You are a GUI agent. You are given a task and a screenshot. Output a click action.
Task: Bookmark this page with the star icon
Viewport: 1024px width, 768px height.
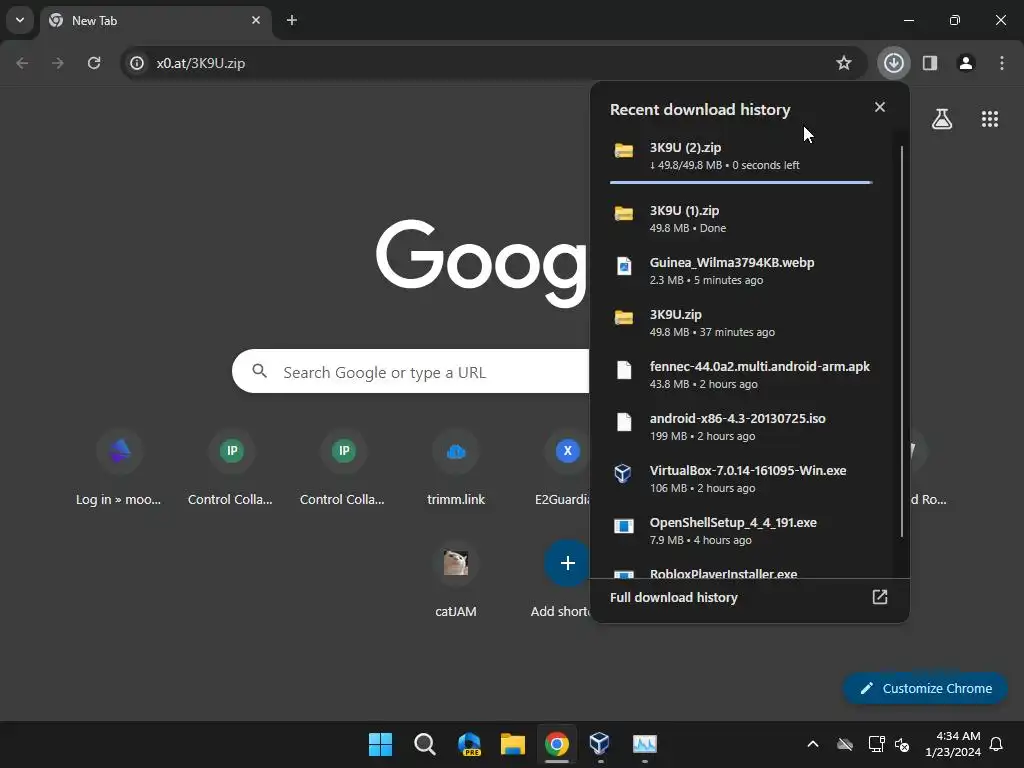(x=844, y=63)
